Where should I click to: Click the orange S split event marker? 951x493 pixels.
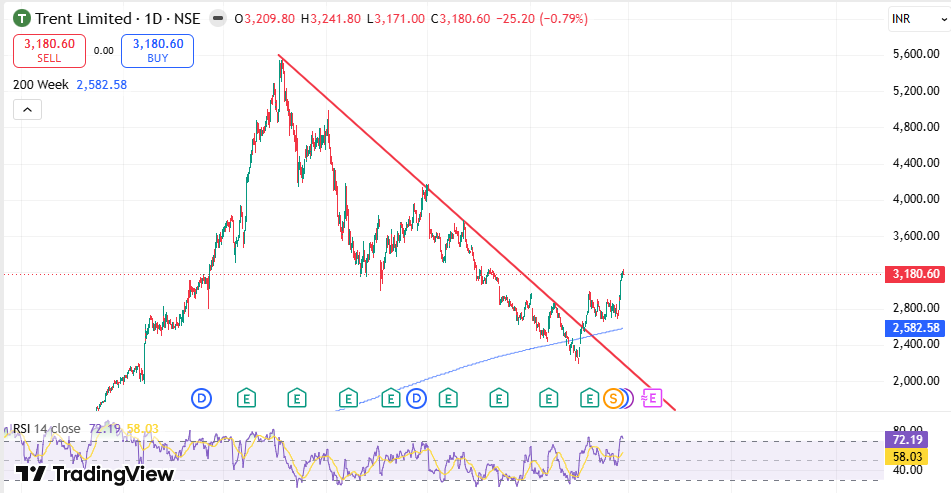613,398
